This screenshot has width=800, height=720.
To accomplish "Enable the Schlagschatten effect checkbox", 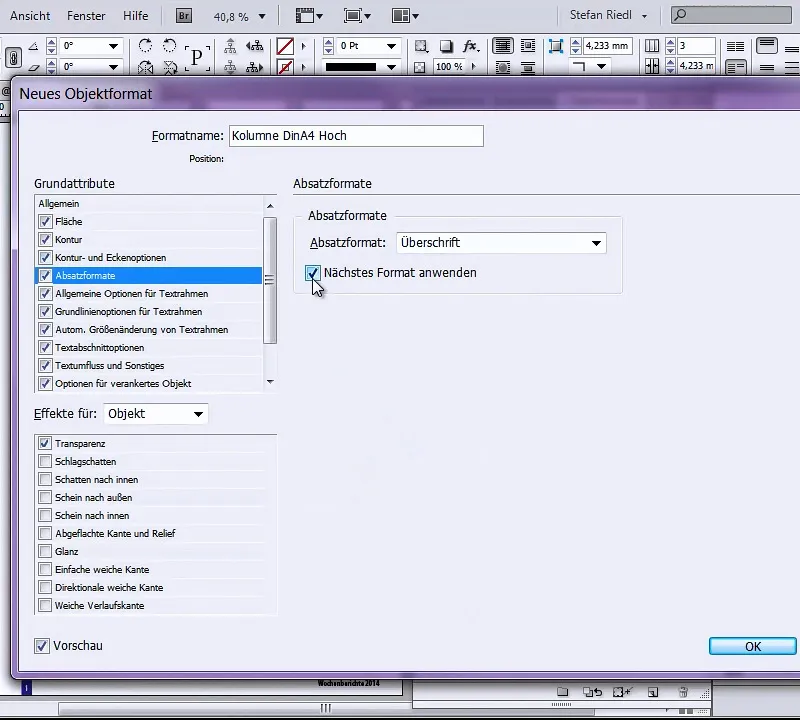I will coord(45,461).
